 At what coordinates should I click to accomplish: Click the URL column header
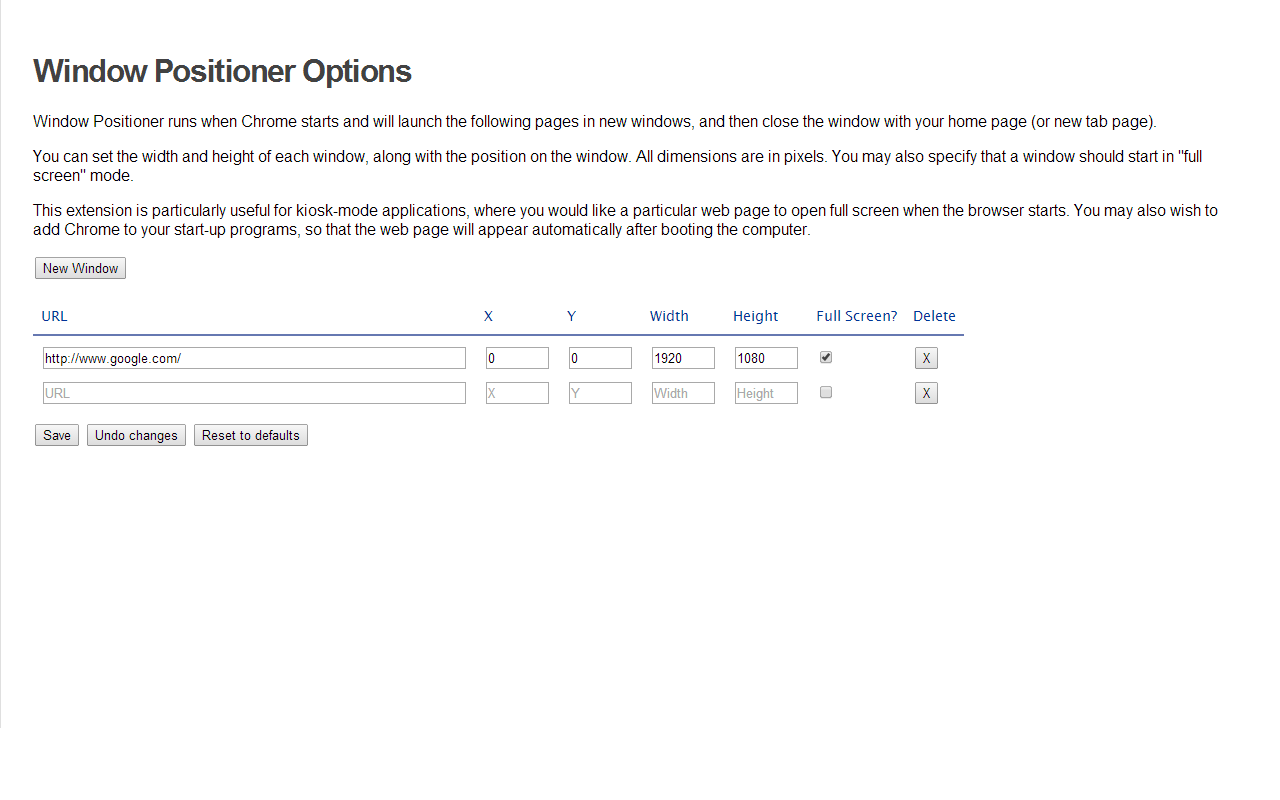54,316
